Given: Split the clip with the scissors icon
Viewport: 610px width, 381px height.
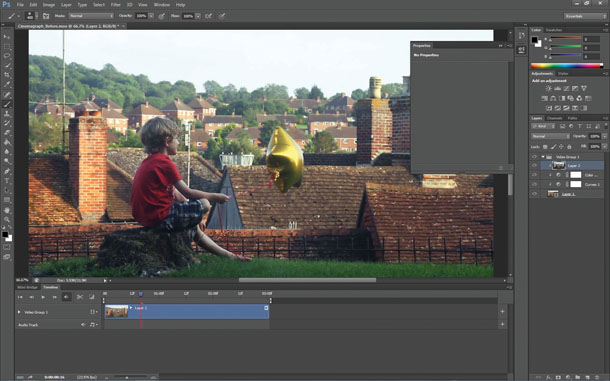Looking at the screenshot, I should [x=80, y=297].
